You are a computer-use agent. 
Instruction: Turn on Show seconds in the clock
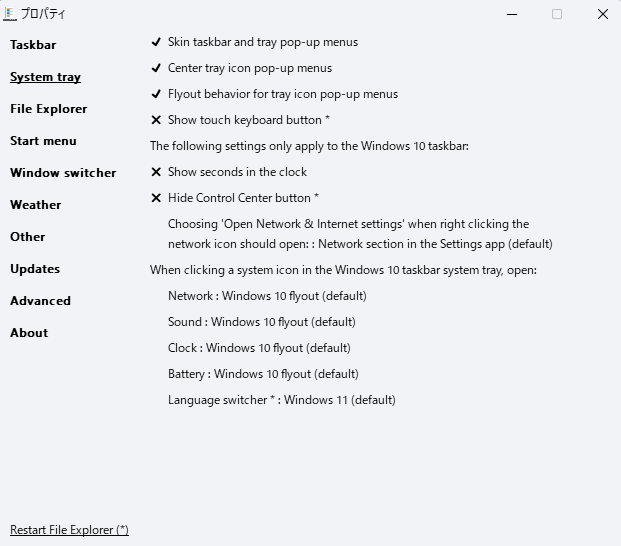[229, 172]
